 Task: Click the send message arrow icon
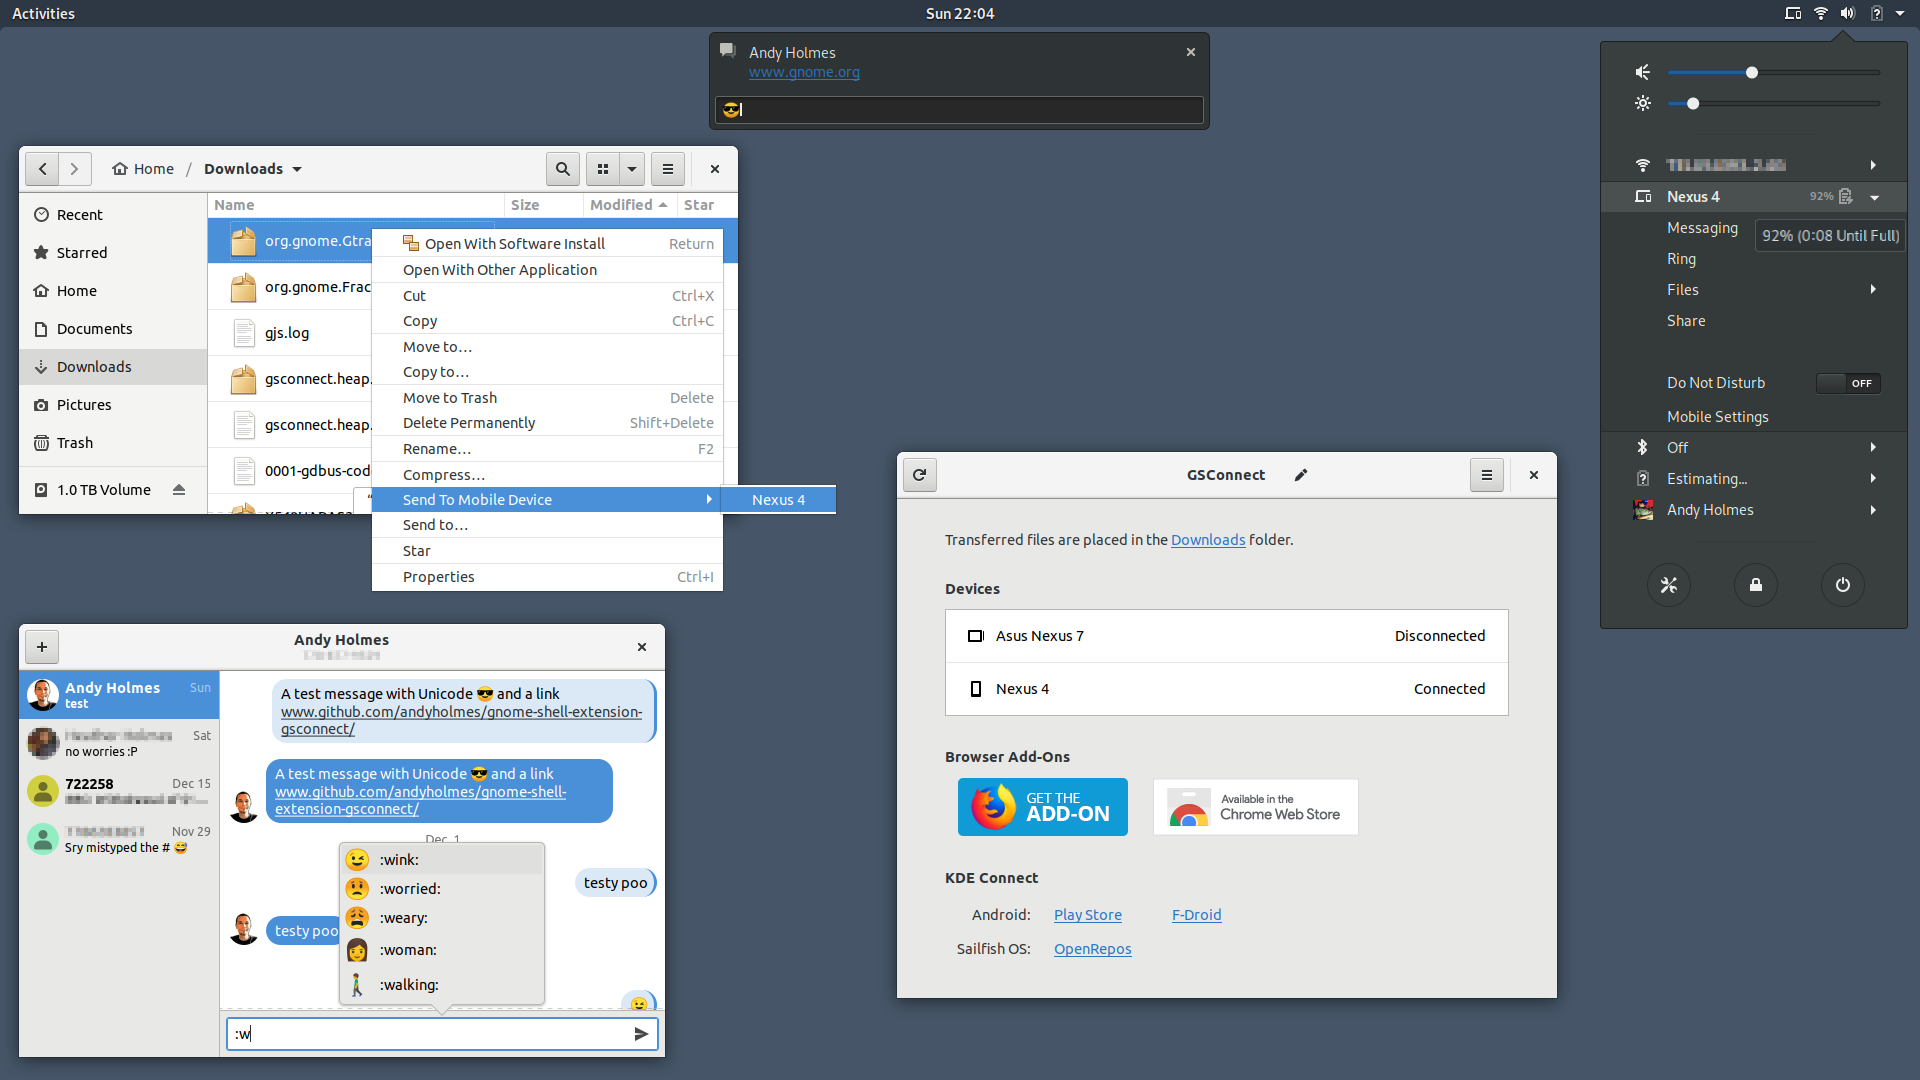pos(640,1033)
